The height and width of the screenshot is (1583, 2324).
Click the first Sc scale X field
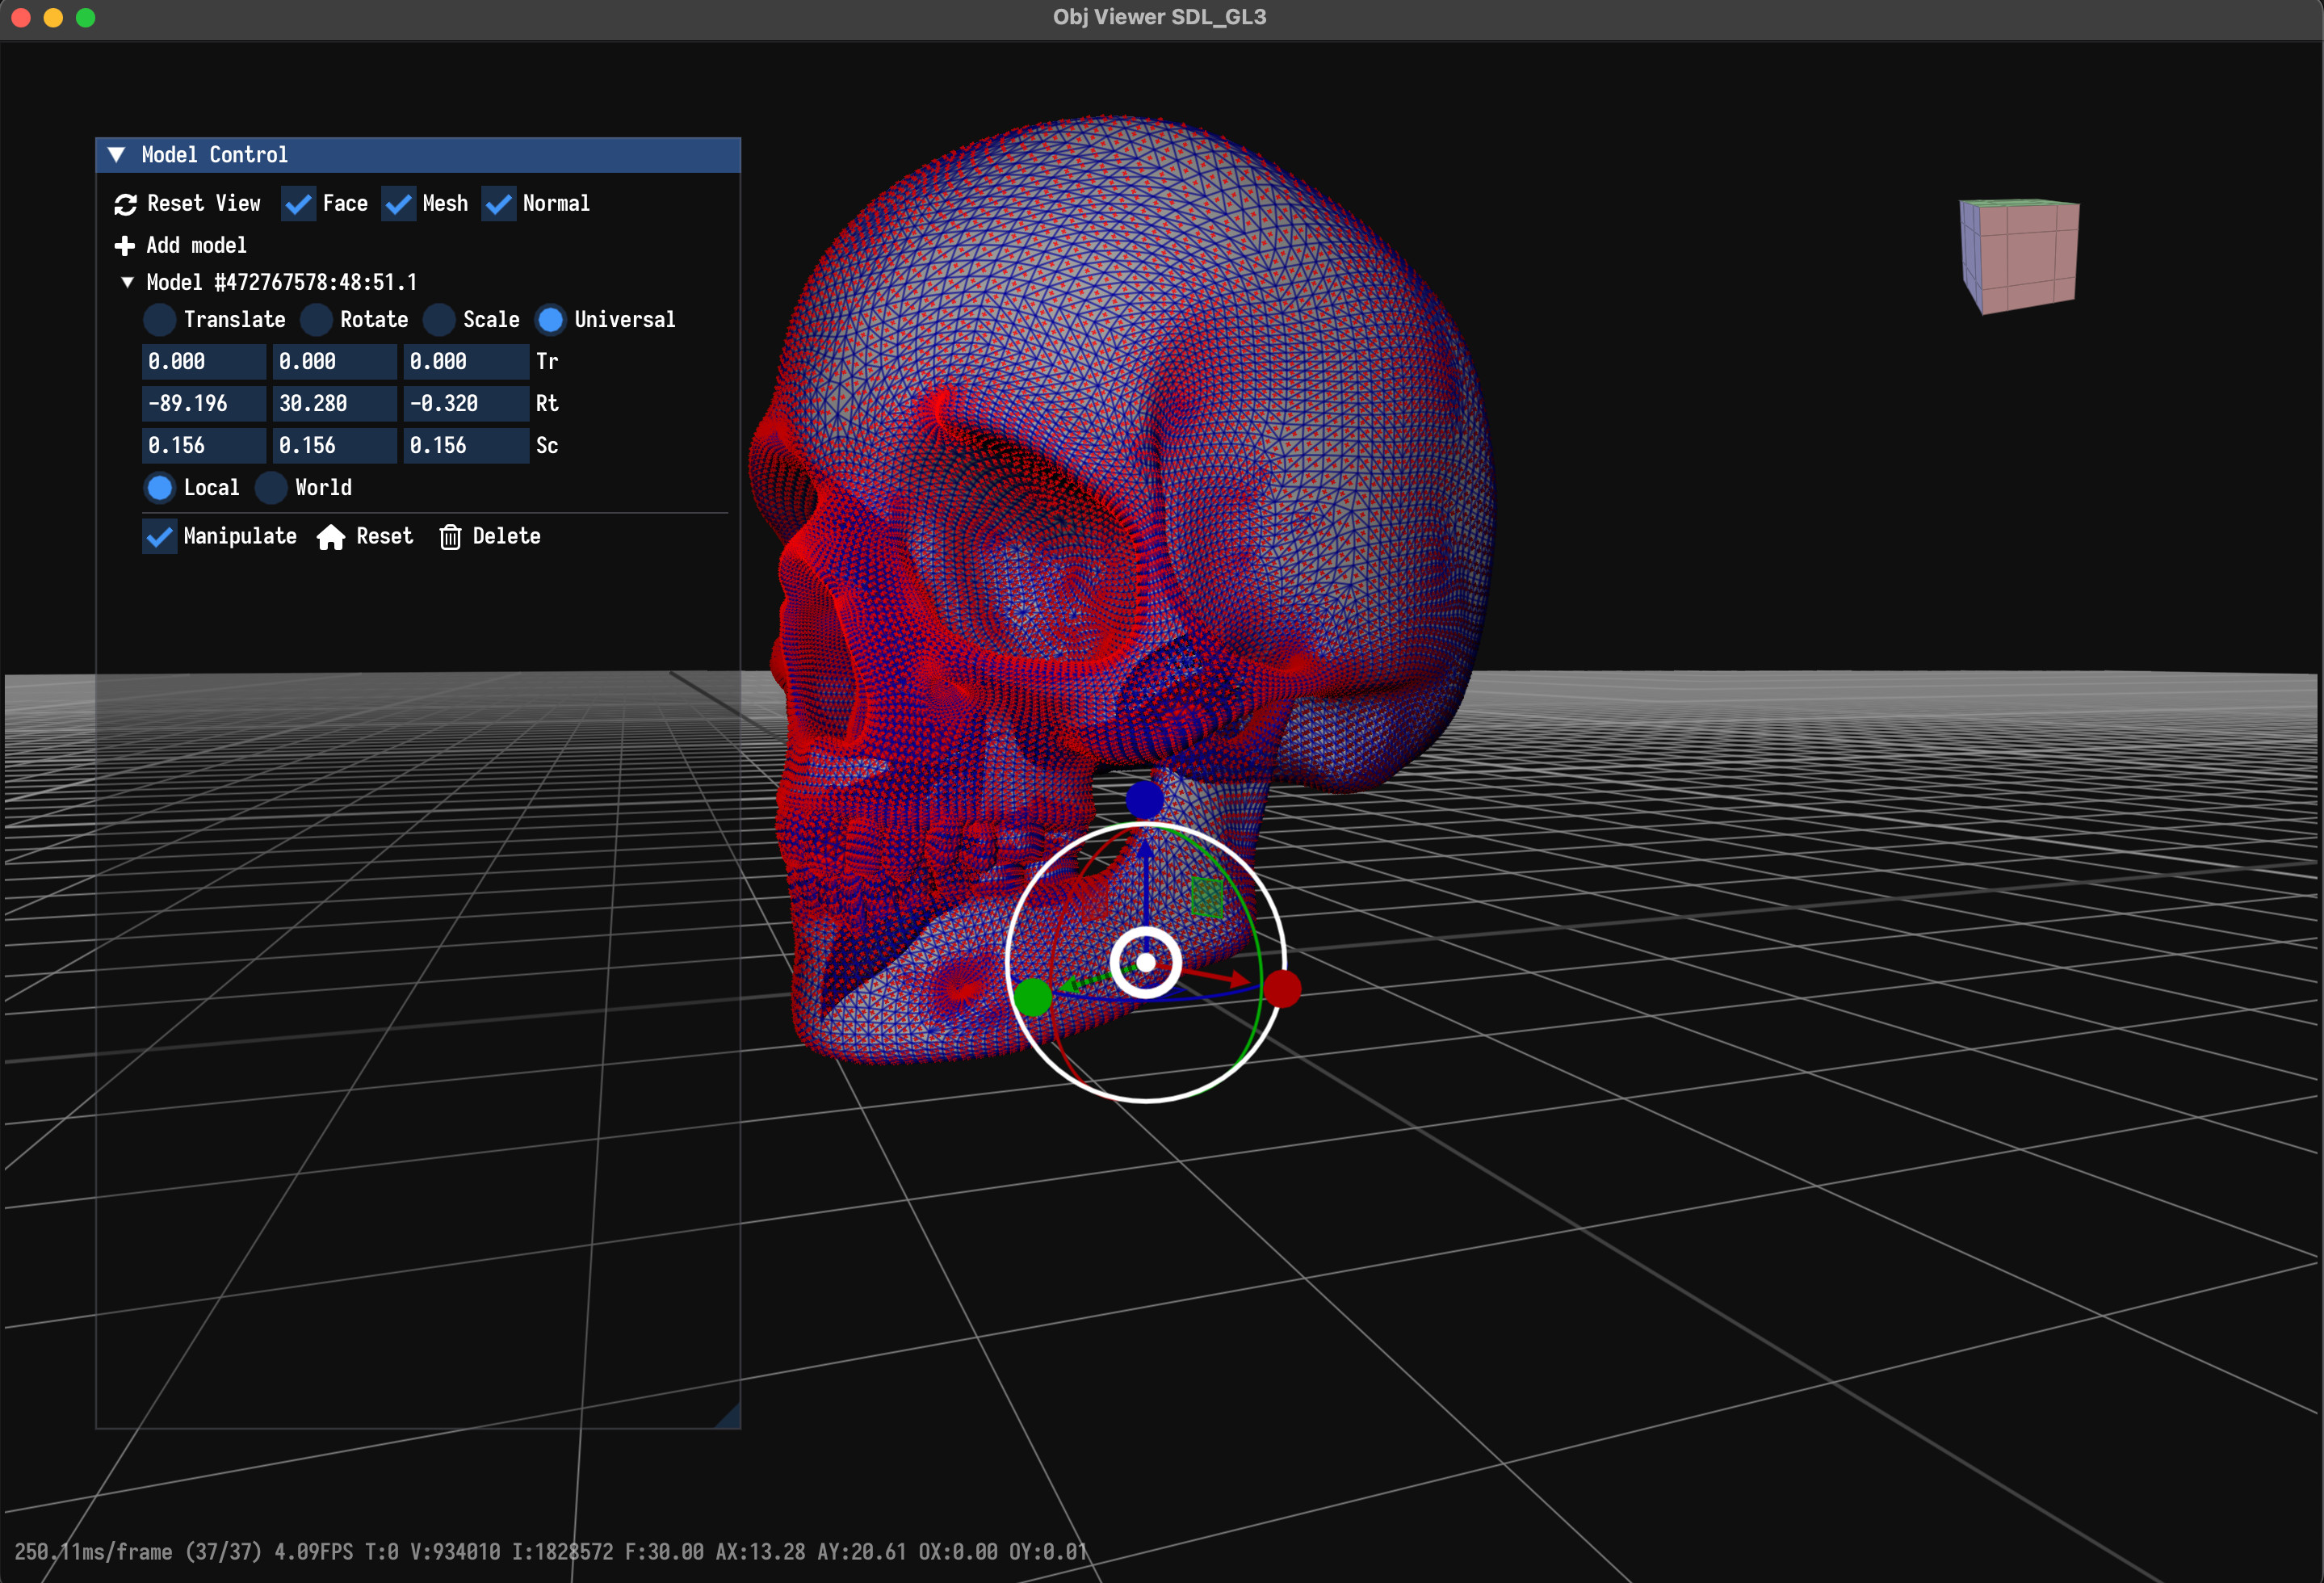pos(204,446)
